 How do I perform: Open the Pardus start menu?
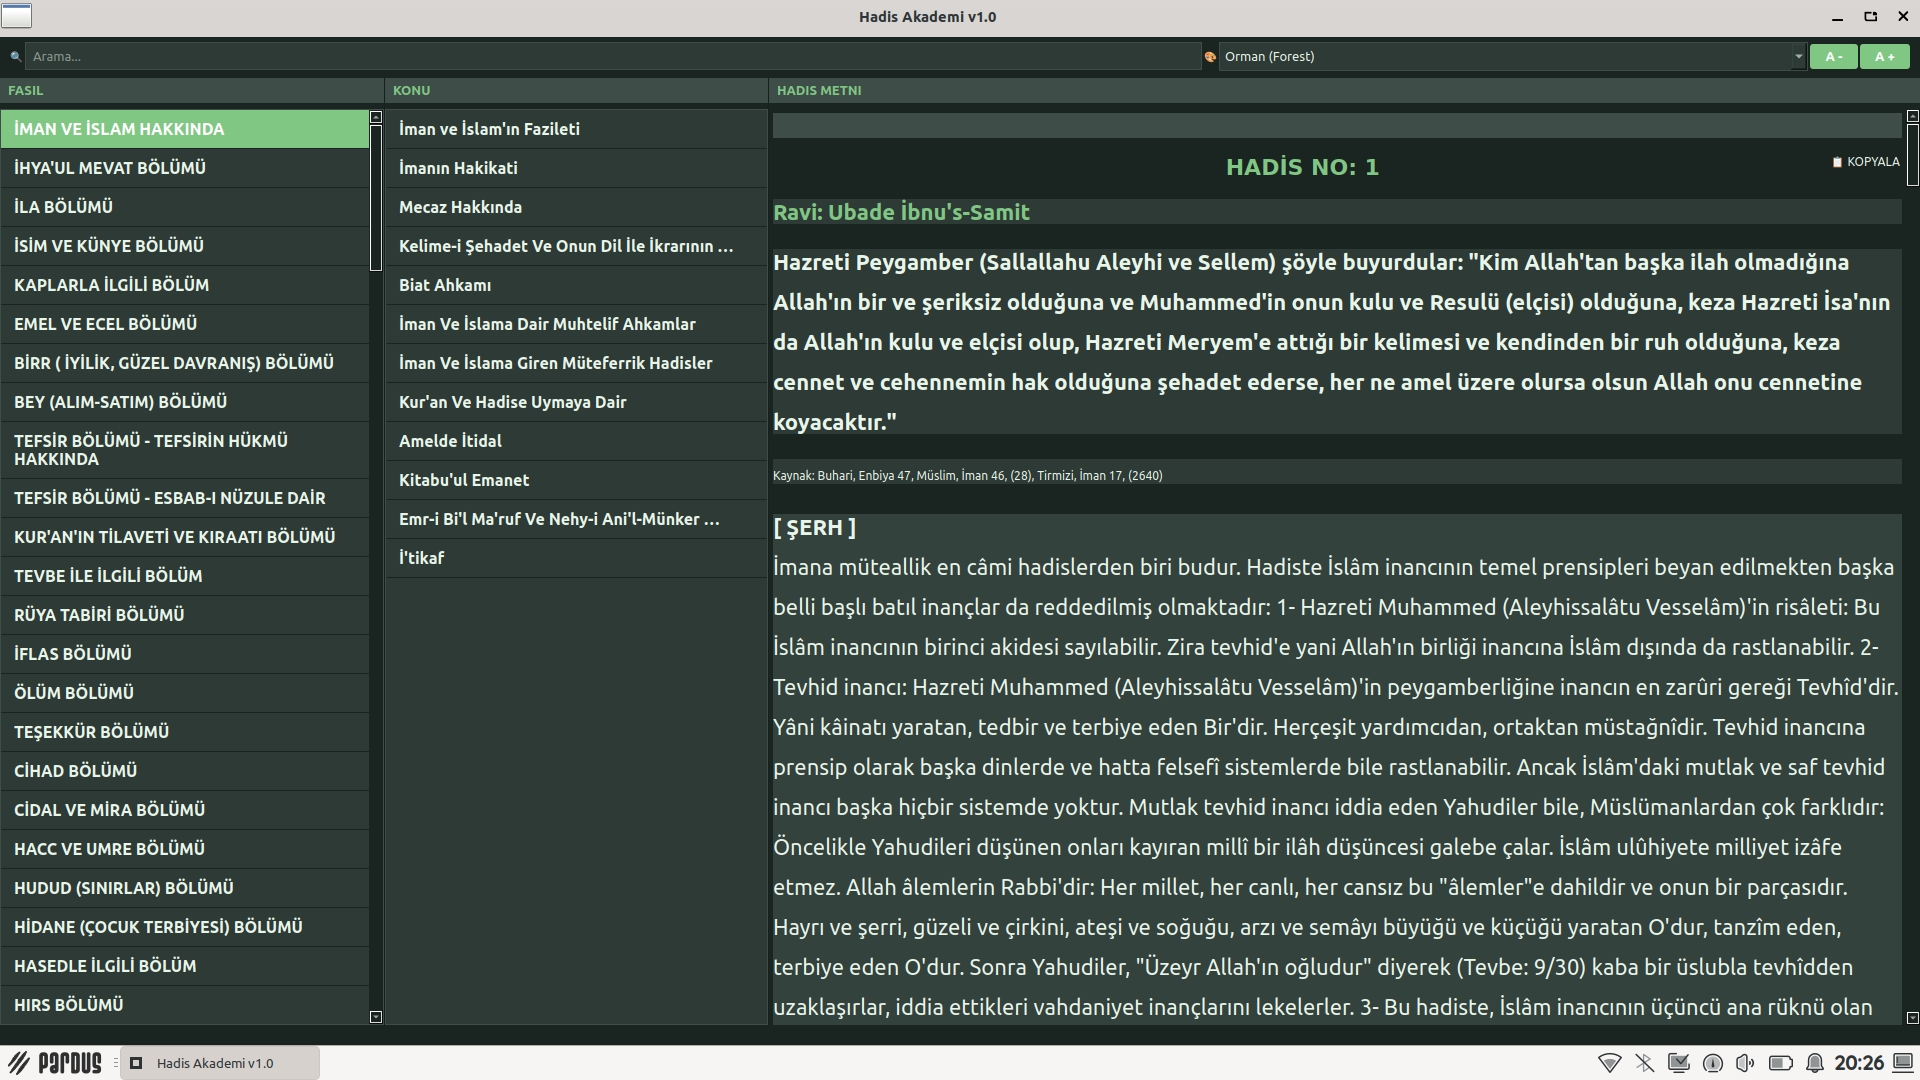(56, 1063)
